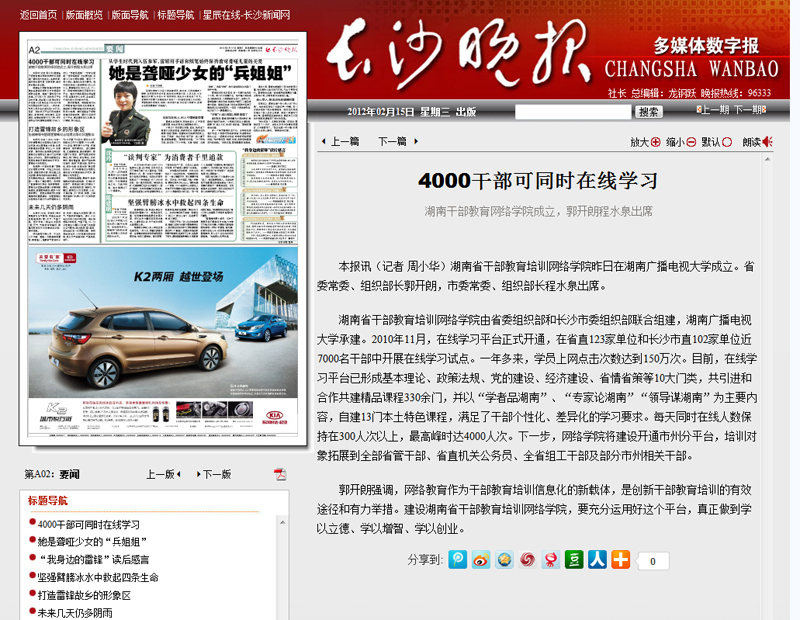Click the 长沙晚报 masthead logo

click(x=458, y=54)
